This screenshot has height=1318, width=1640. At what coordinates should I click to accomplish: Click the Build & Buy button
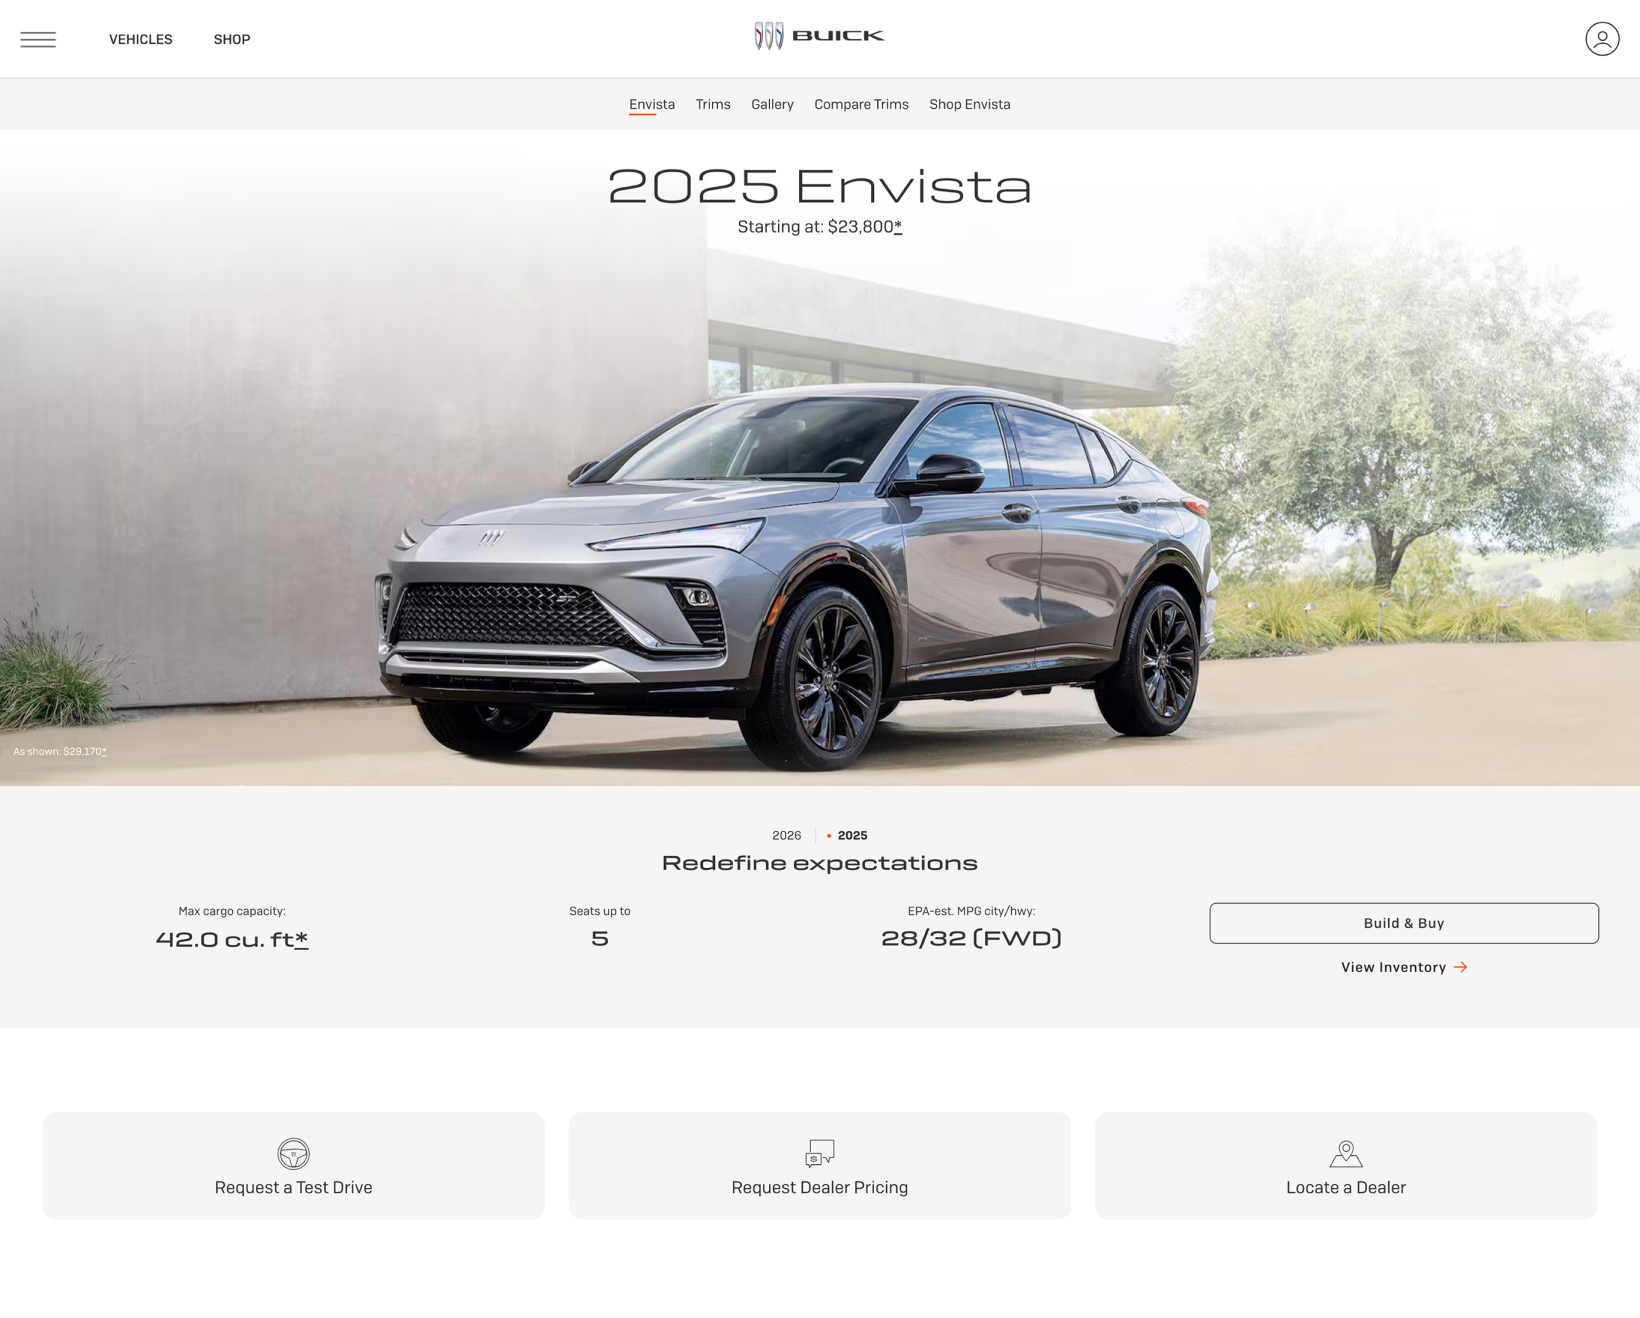pos(1404,923)
